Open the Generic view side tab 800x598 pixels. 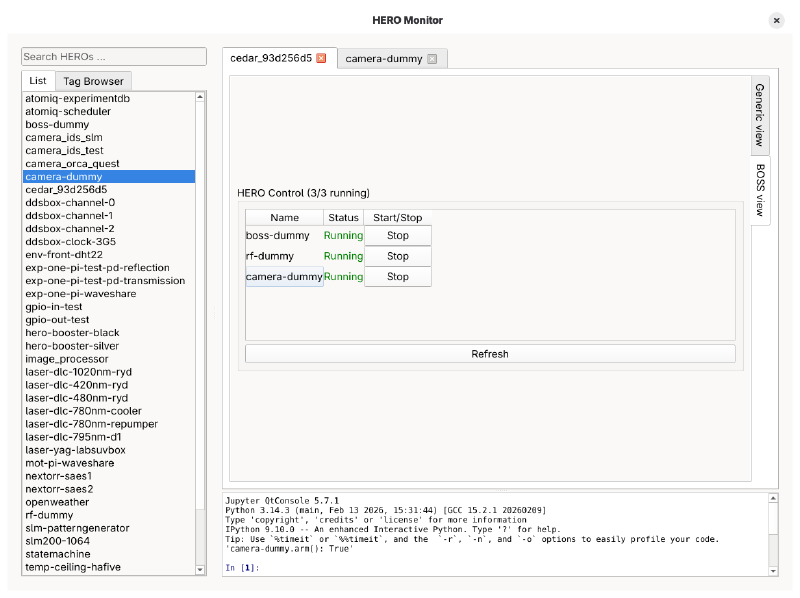tap(760, 114)
